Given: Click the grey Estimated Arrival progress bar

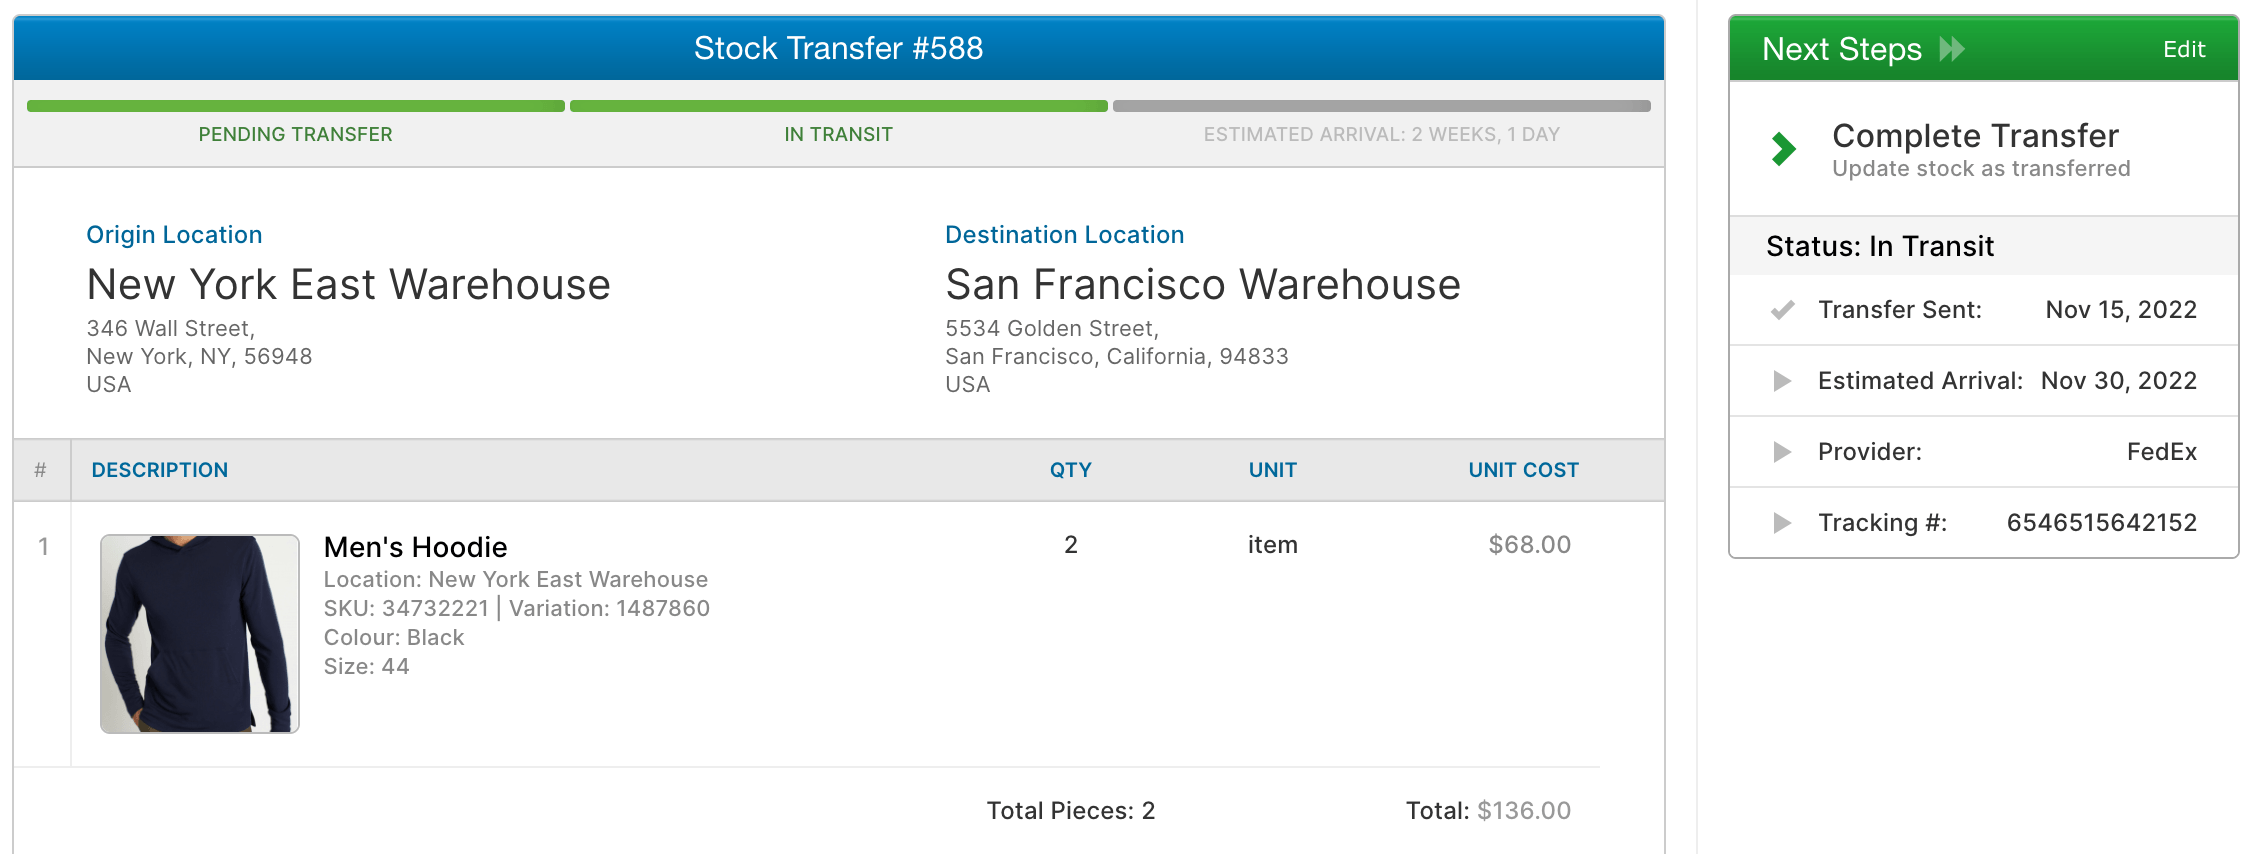Looking at the screenshot, I should (x=1381, y=106).
